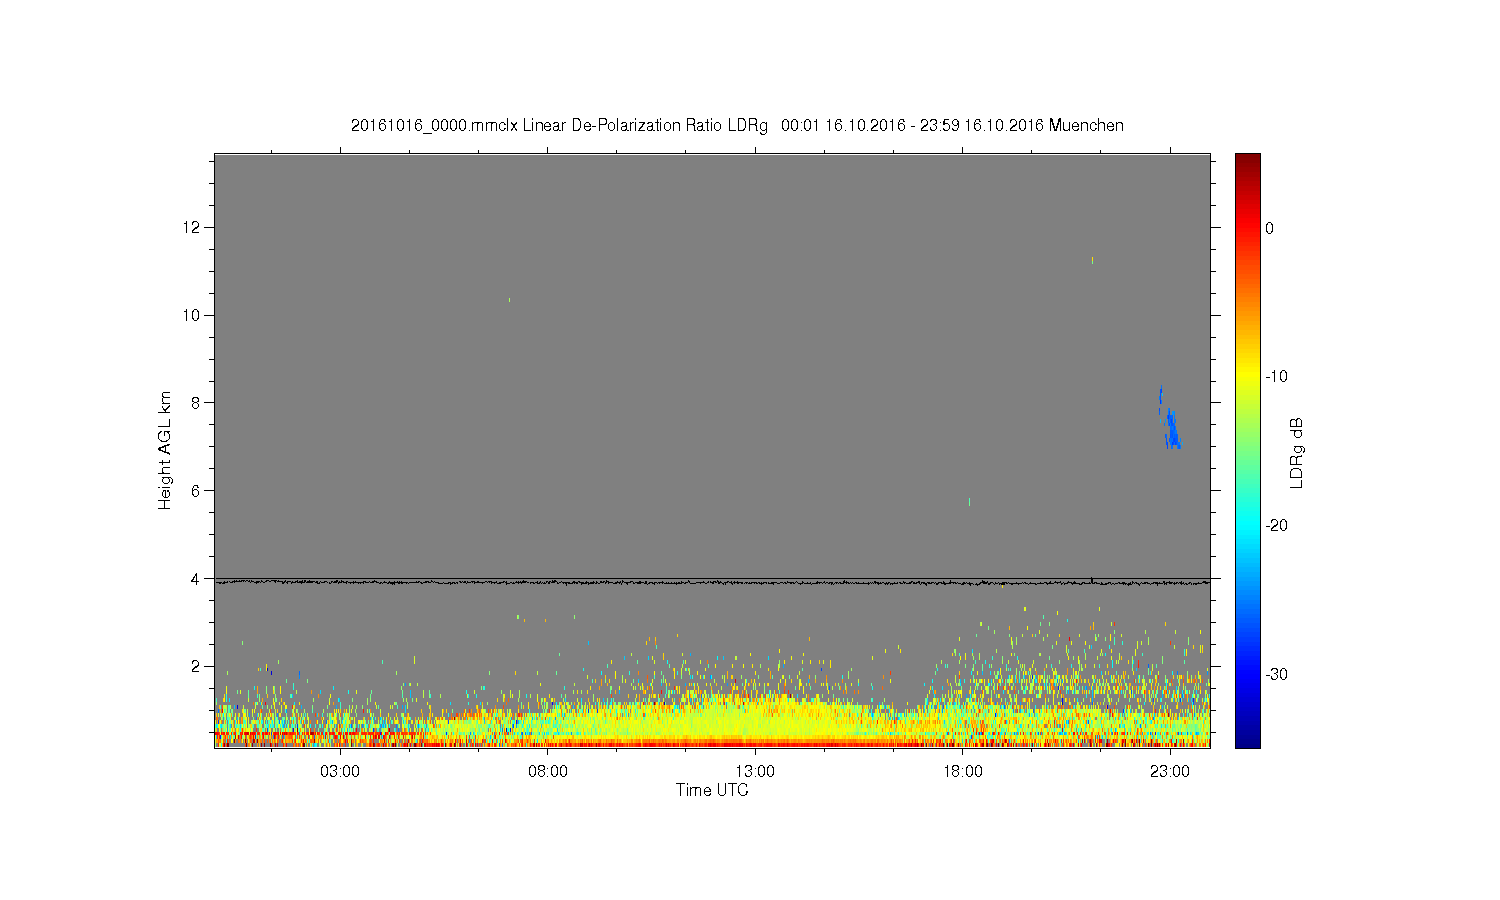
Task: Click the colorbar value -10
Action: coord(1276,377)
